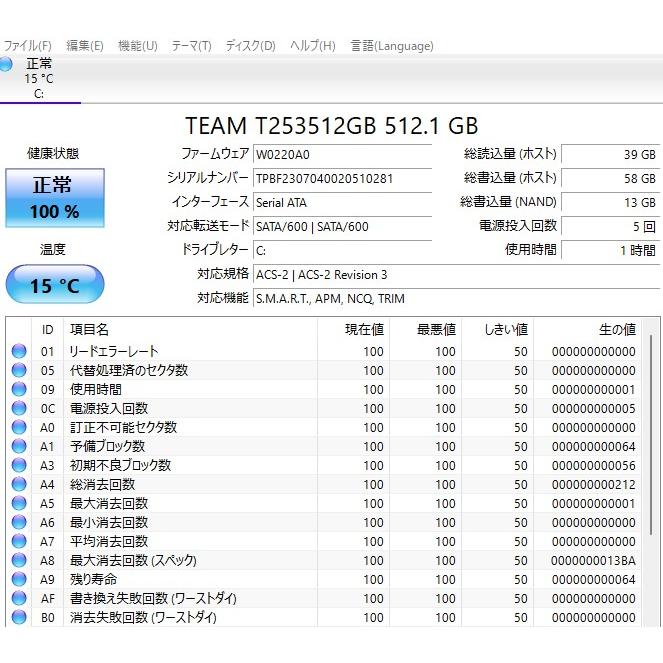Click the features field S.M.A.R.T., APM, NCQ, TRIM
This screenshot has width=663, height=663.
tap(456, 299)
